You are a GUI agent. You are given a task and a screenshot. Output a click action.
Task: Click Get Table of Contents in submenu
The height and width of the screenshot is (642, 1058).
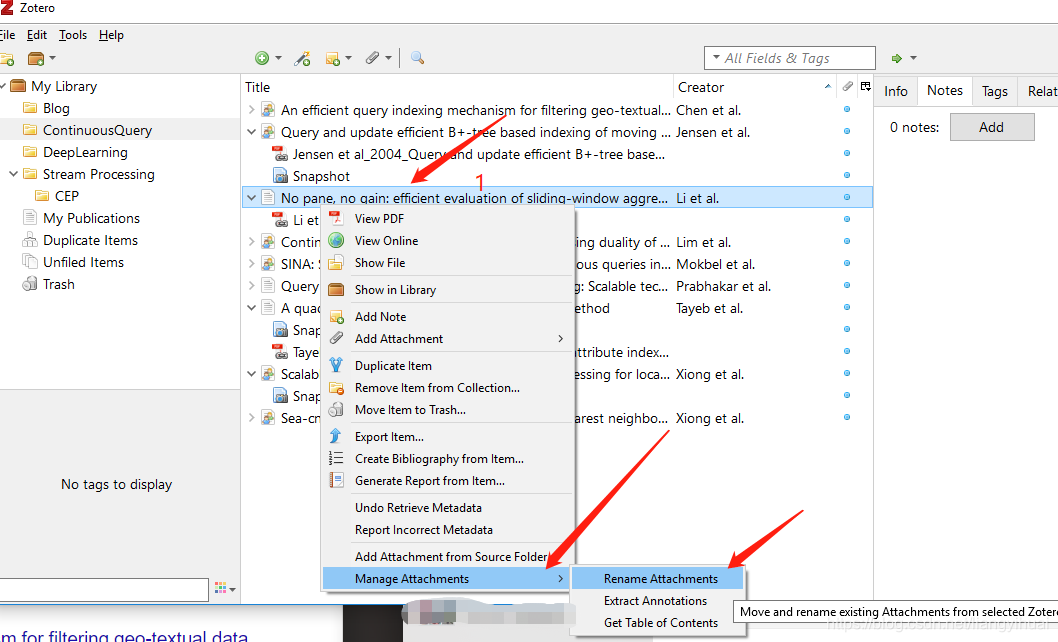[658, 622]
